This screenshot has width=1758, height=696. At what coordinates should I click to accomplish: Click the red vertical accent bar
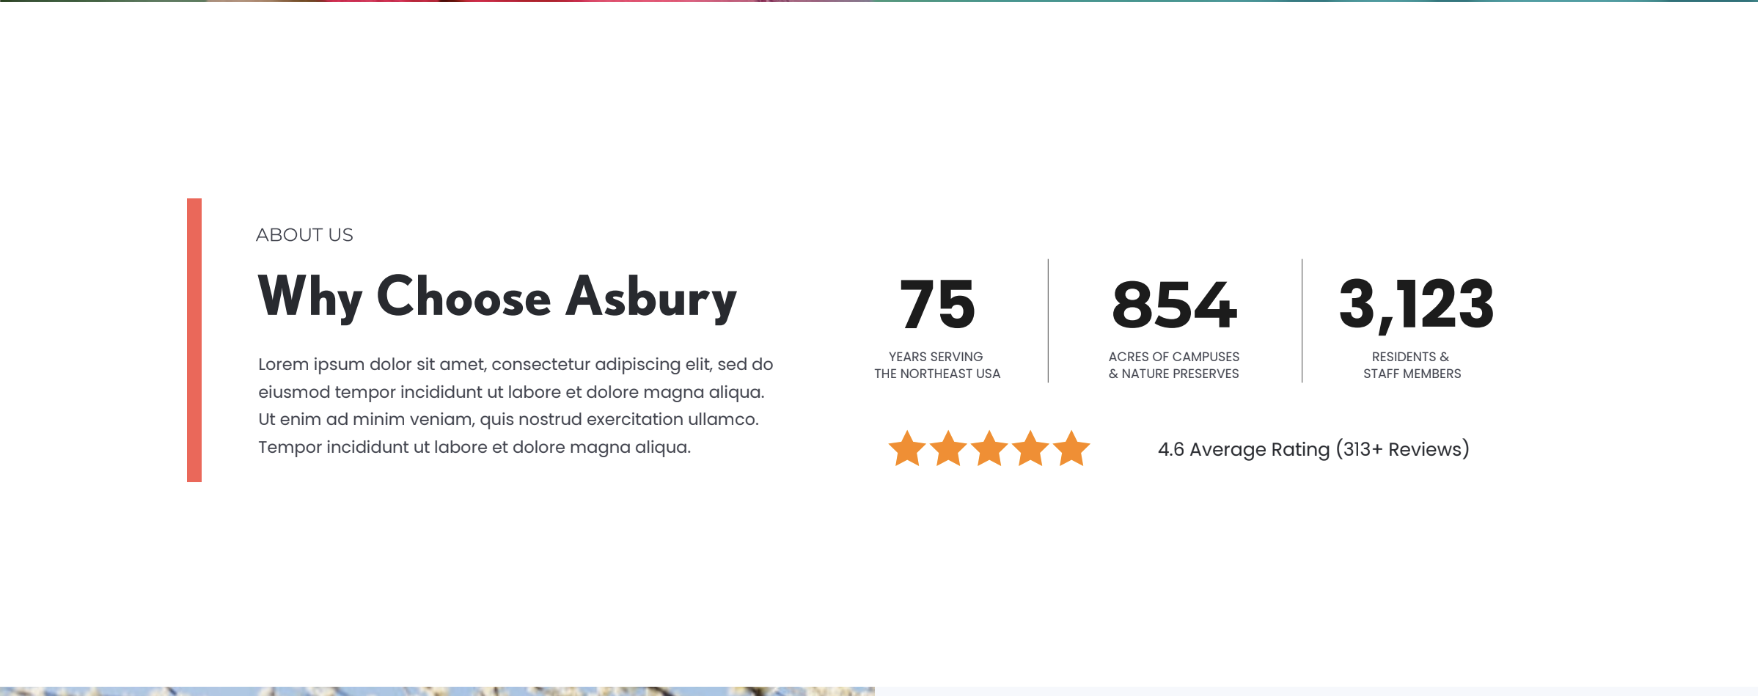[x=194, y=340]
